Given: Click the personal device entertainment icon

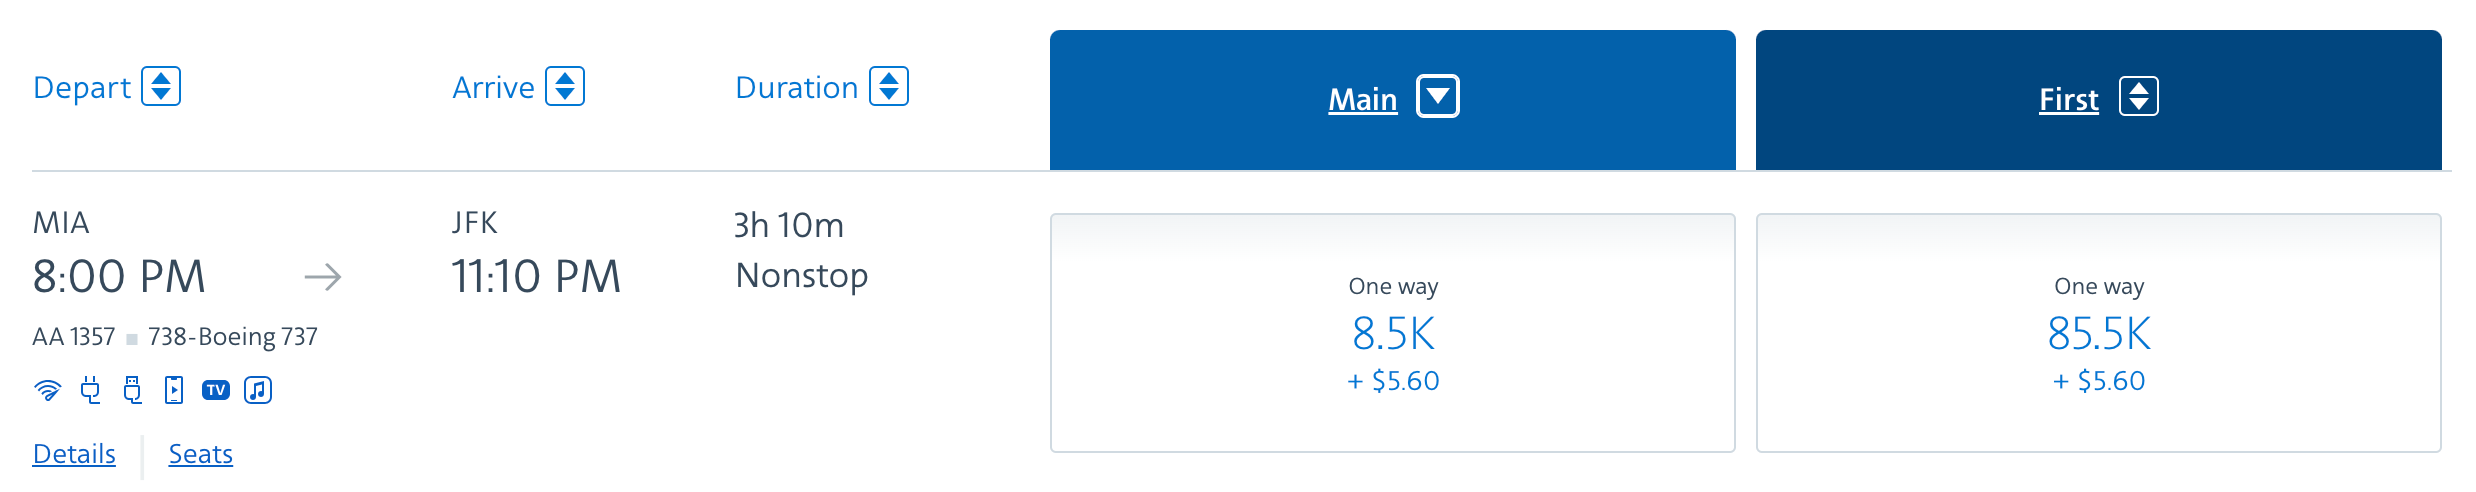Looking at the screenshot, I should pyautogui.click(x=174, y=390).
